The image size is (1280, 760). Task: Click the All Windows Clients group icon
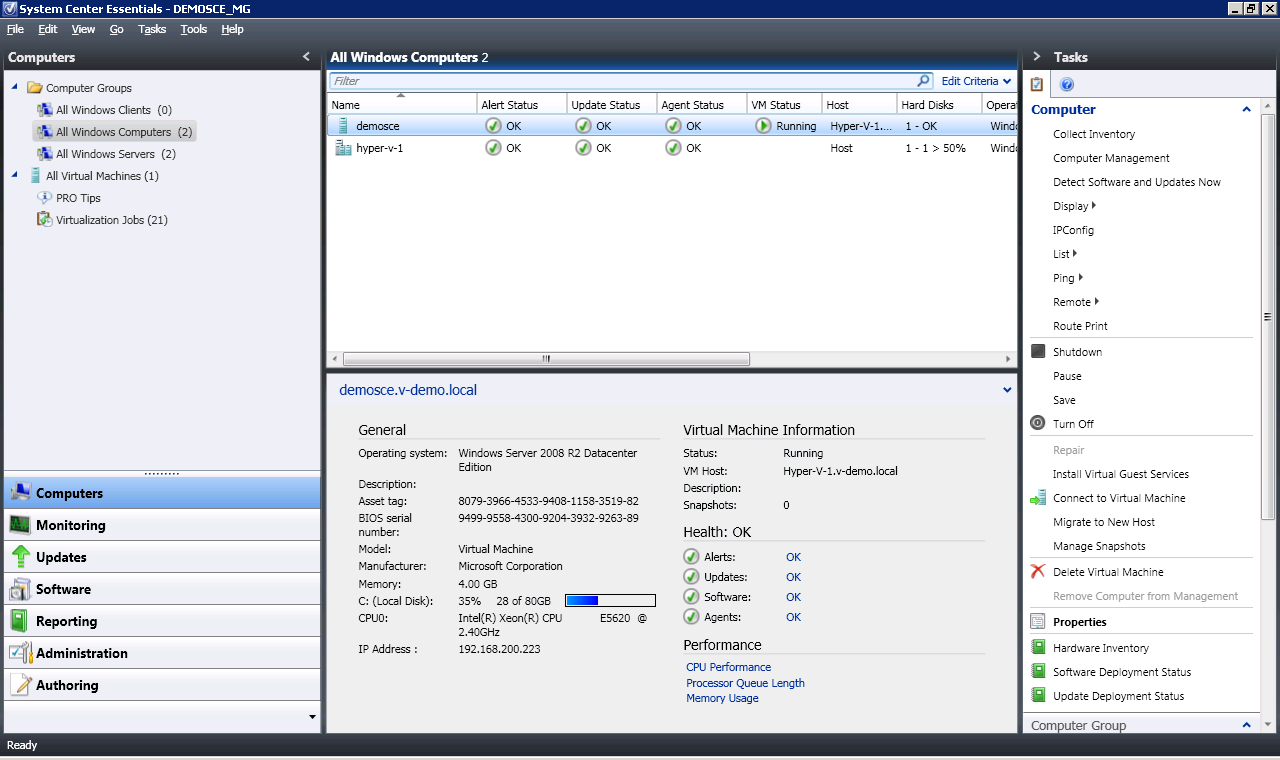pos(45,110)
